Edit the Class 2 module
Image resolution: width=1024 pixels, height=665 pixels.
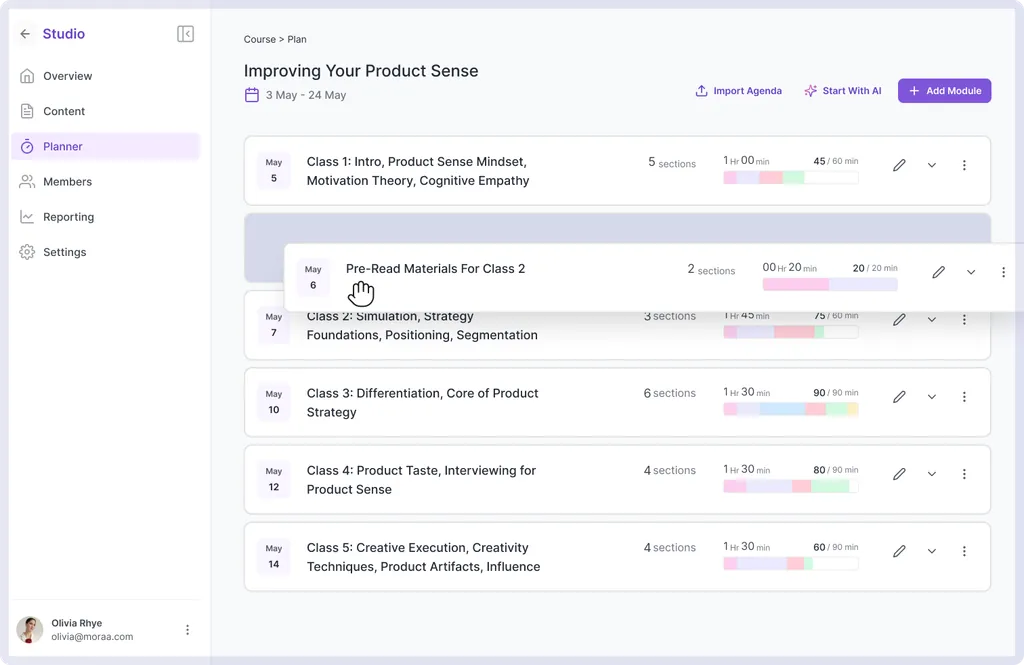click(899, 319)
